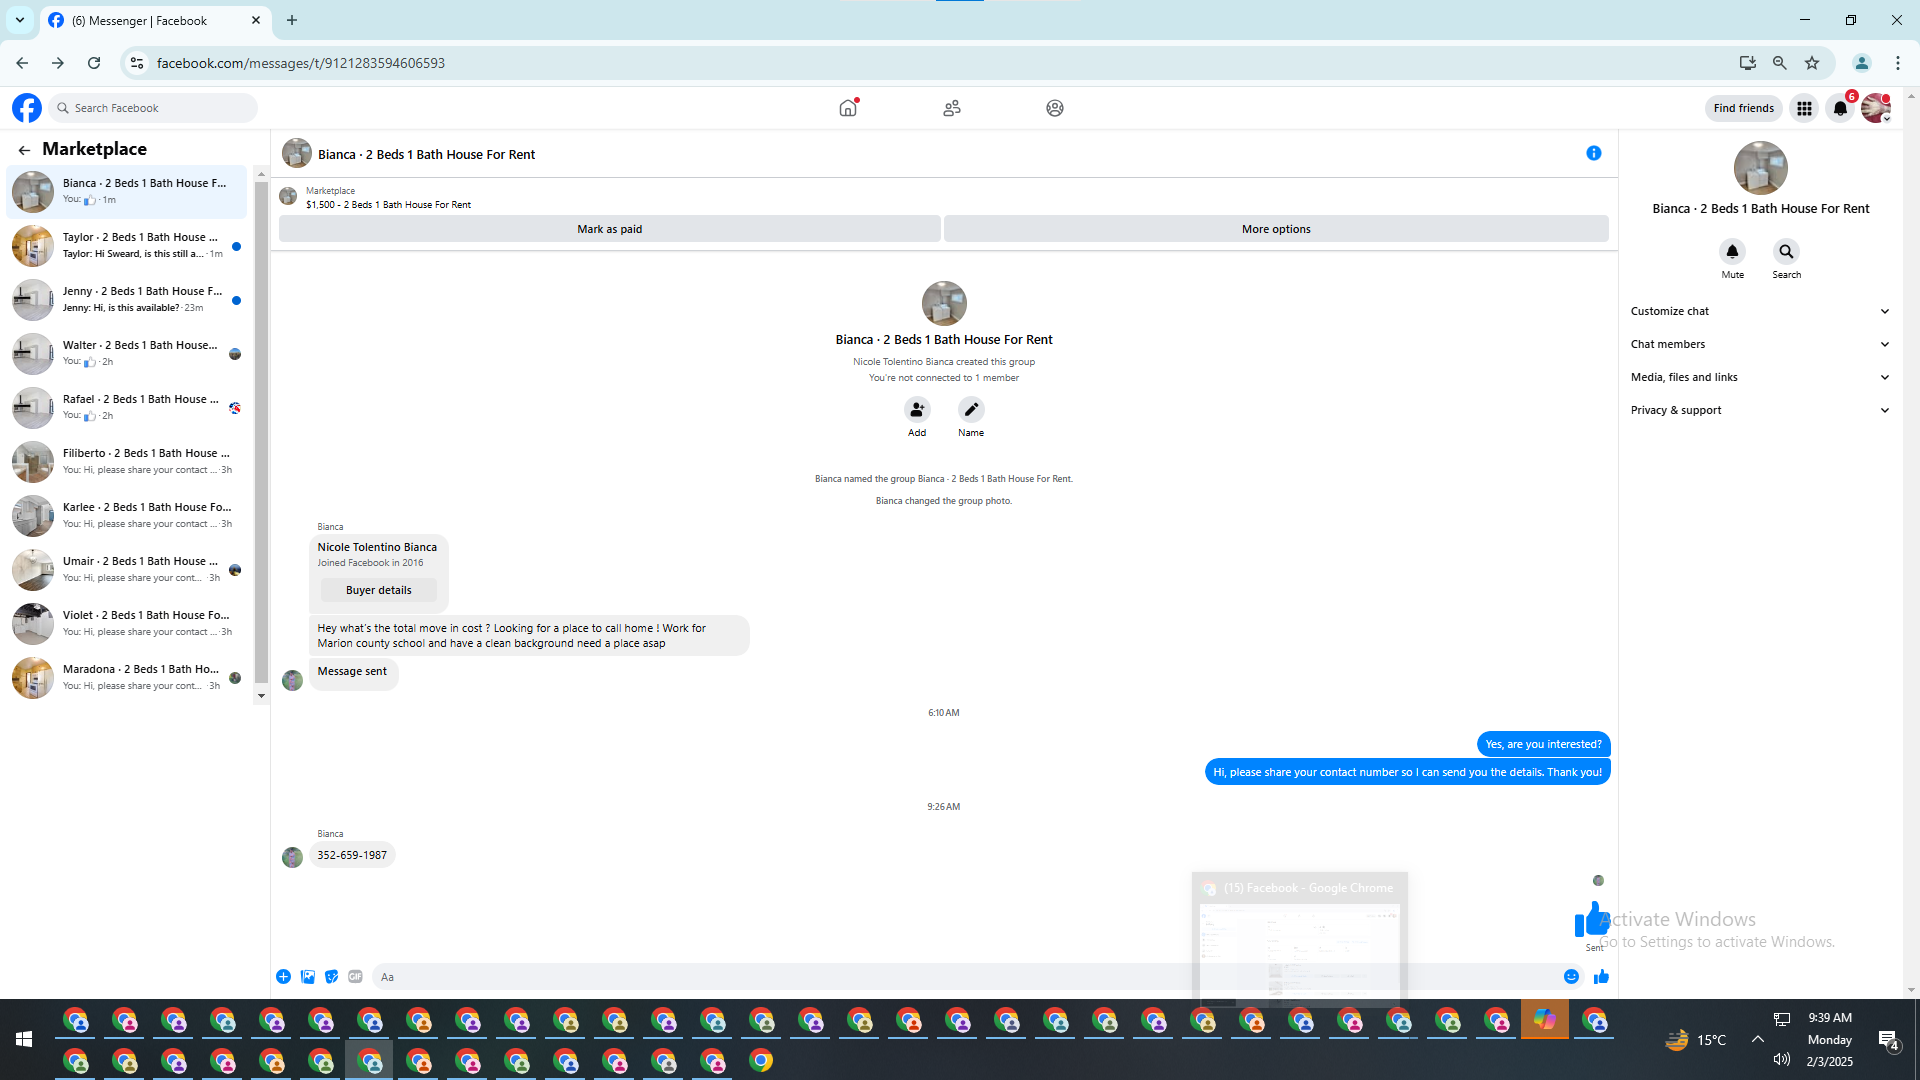Open Umair's conversation
Image resolution: width=1920 pixels, height=1080 pixels.
click(x=127, y=570)
